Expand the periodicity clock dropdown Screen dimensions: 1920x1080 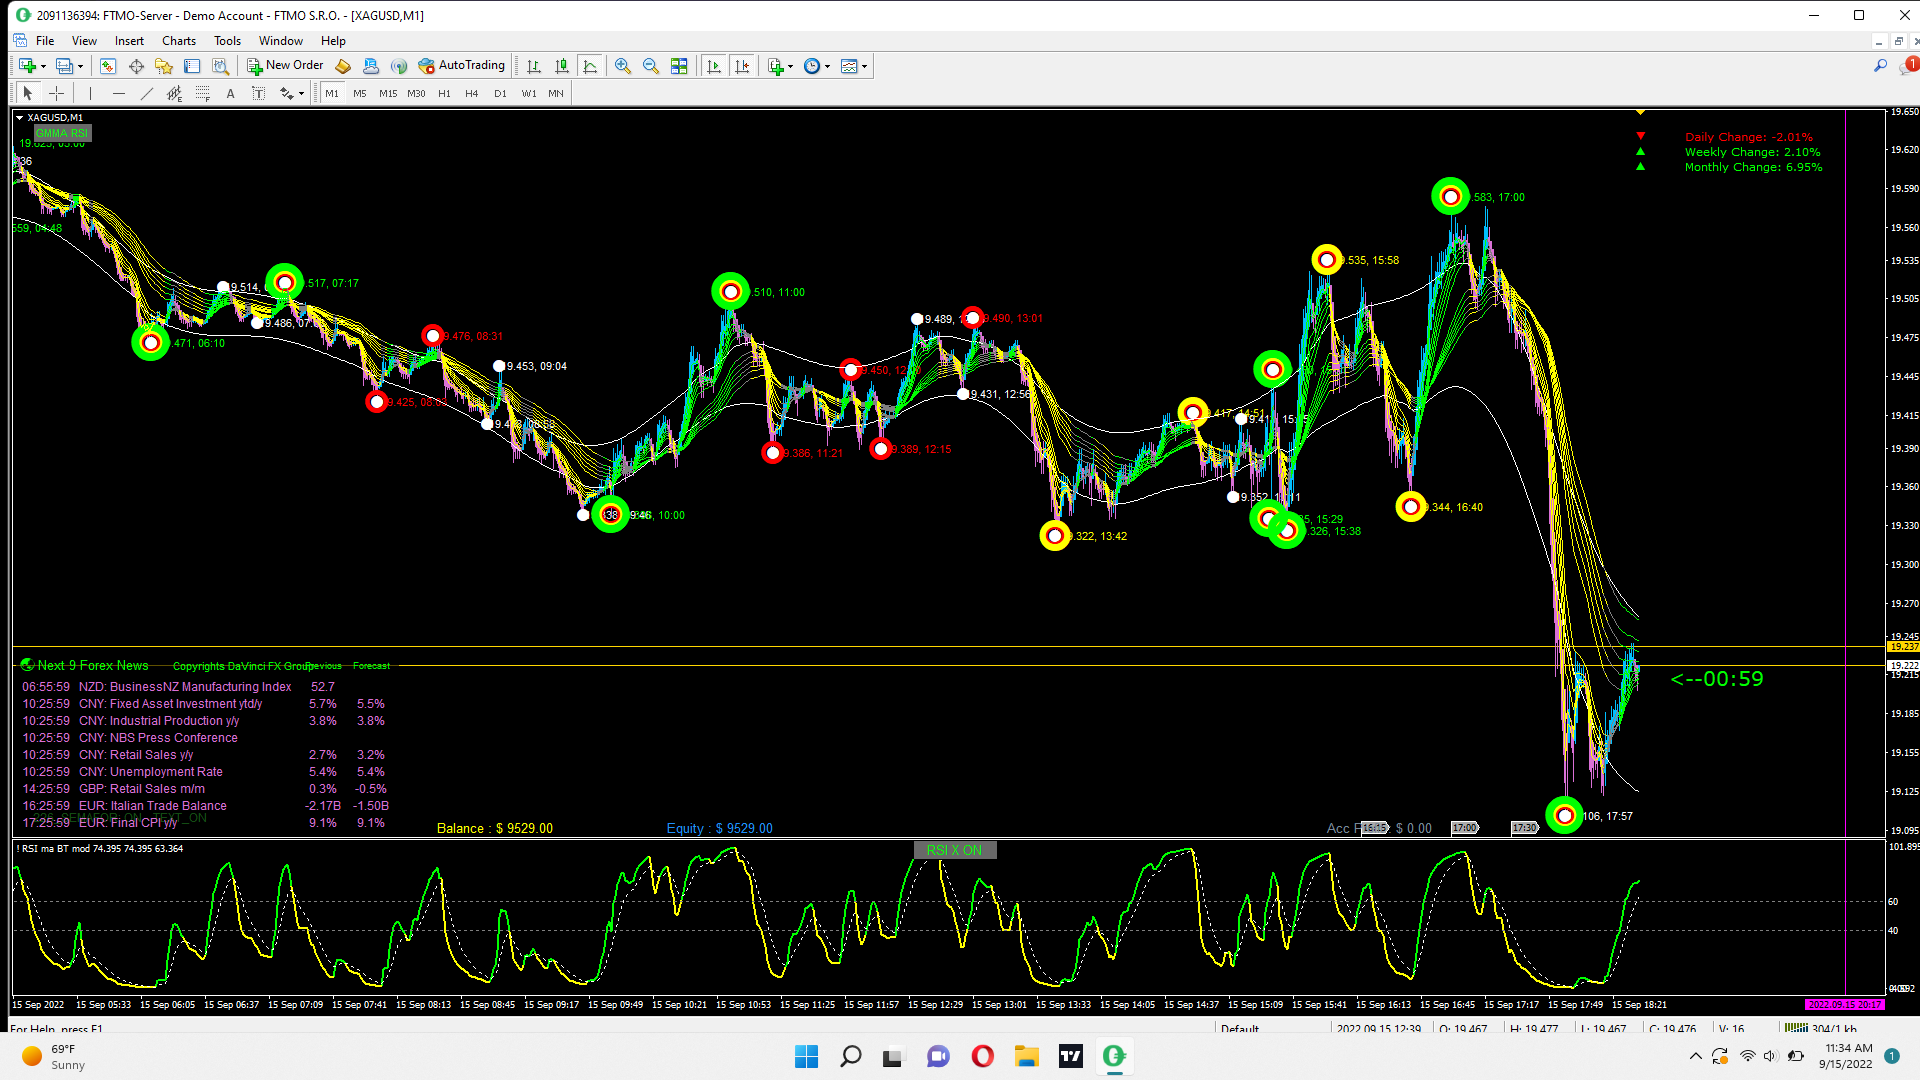827,67
